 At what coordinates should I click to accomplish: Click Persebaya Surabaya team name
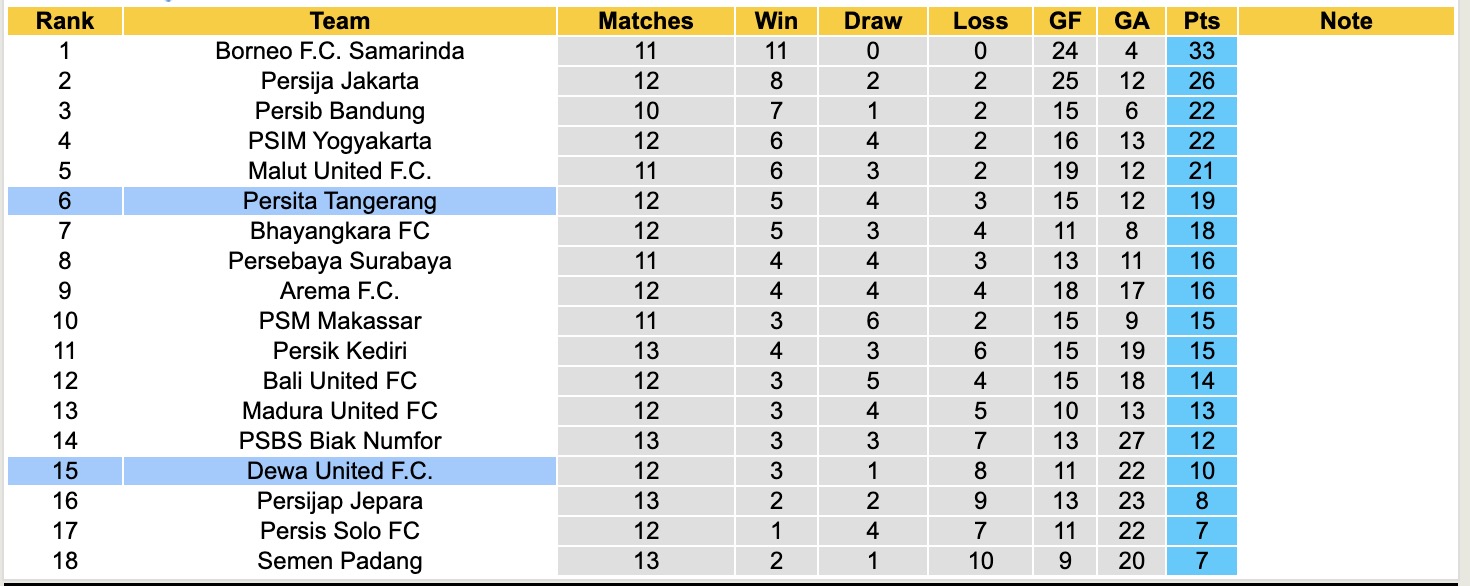pyautogui.click(x=339, y=261)
